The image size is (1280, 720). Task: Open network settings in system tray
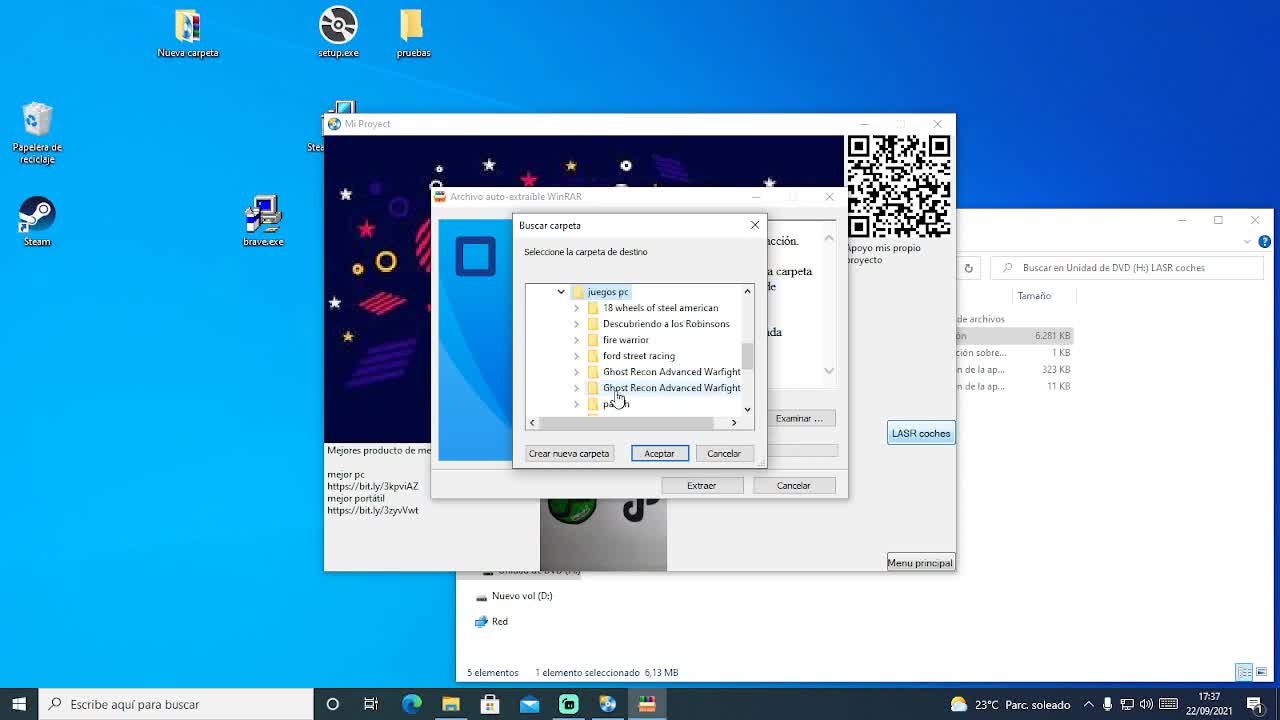click(x=1127, y=704)
